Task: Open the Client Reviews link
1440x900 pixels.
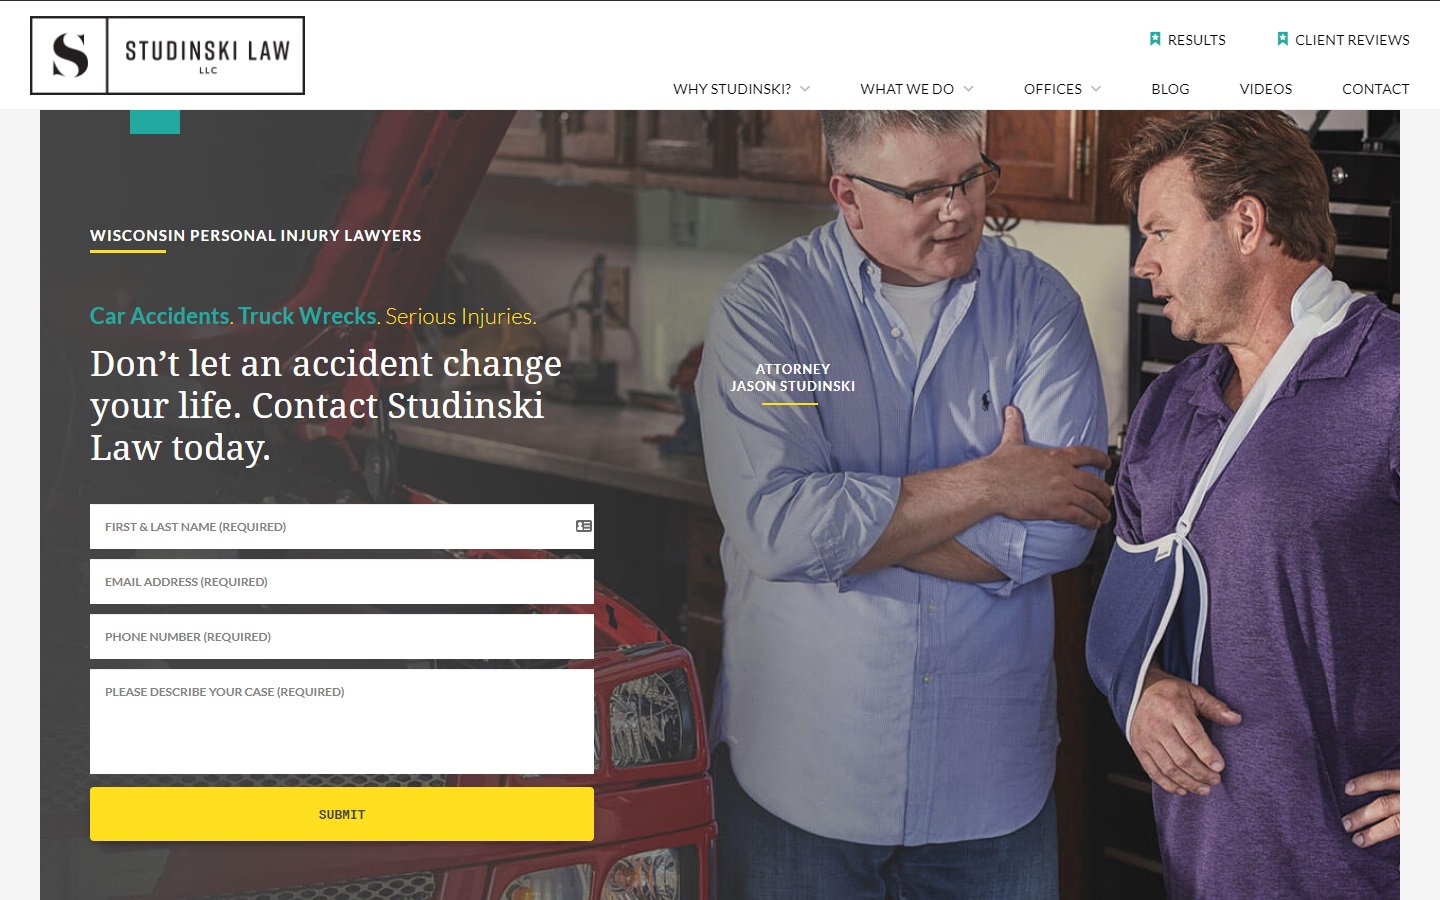Action: (1352, 40)
